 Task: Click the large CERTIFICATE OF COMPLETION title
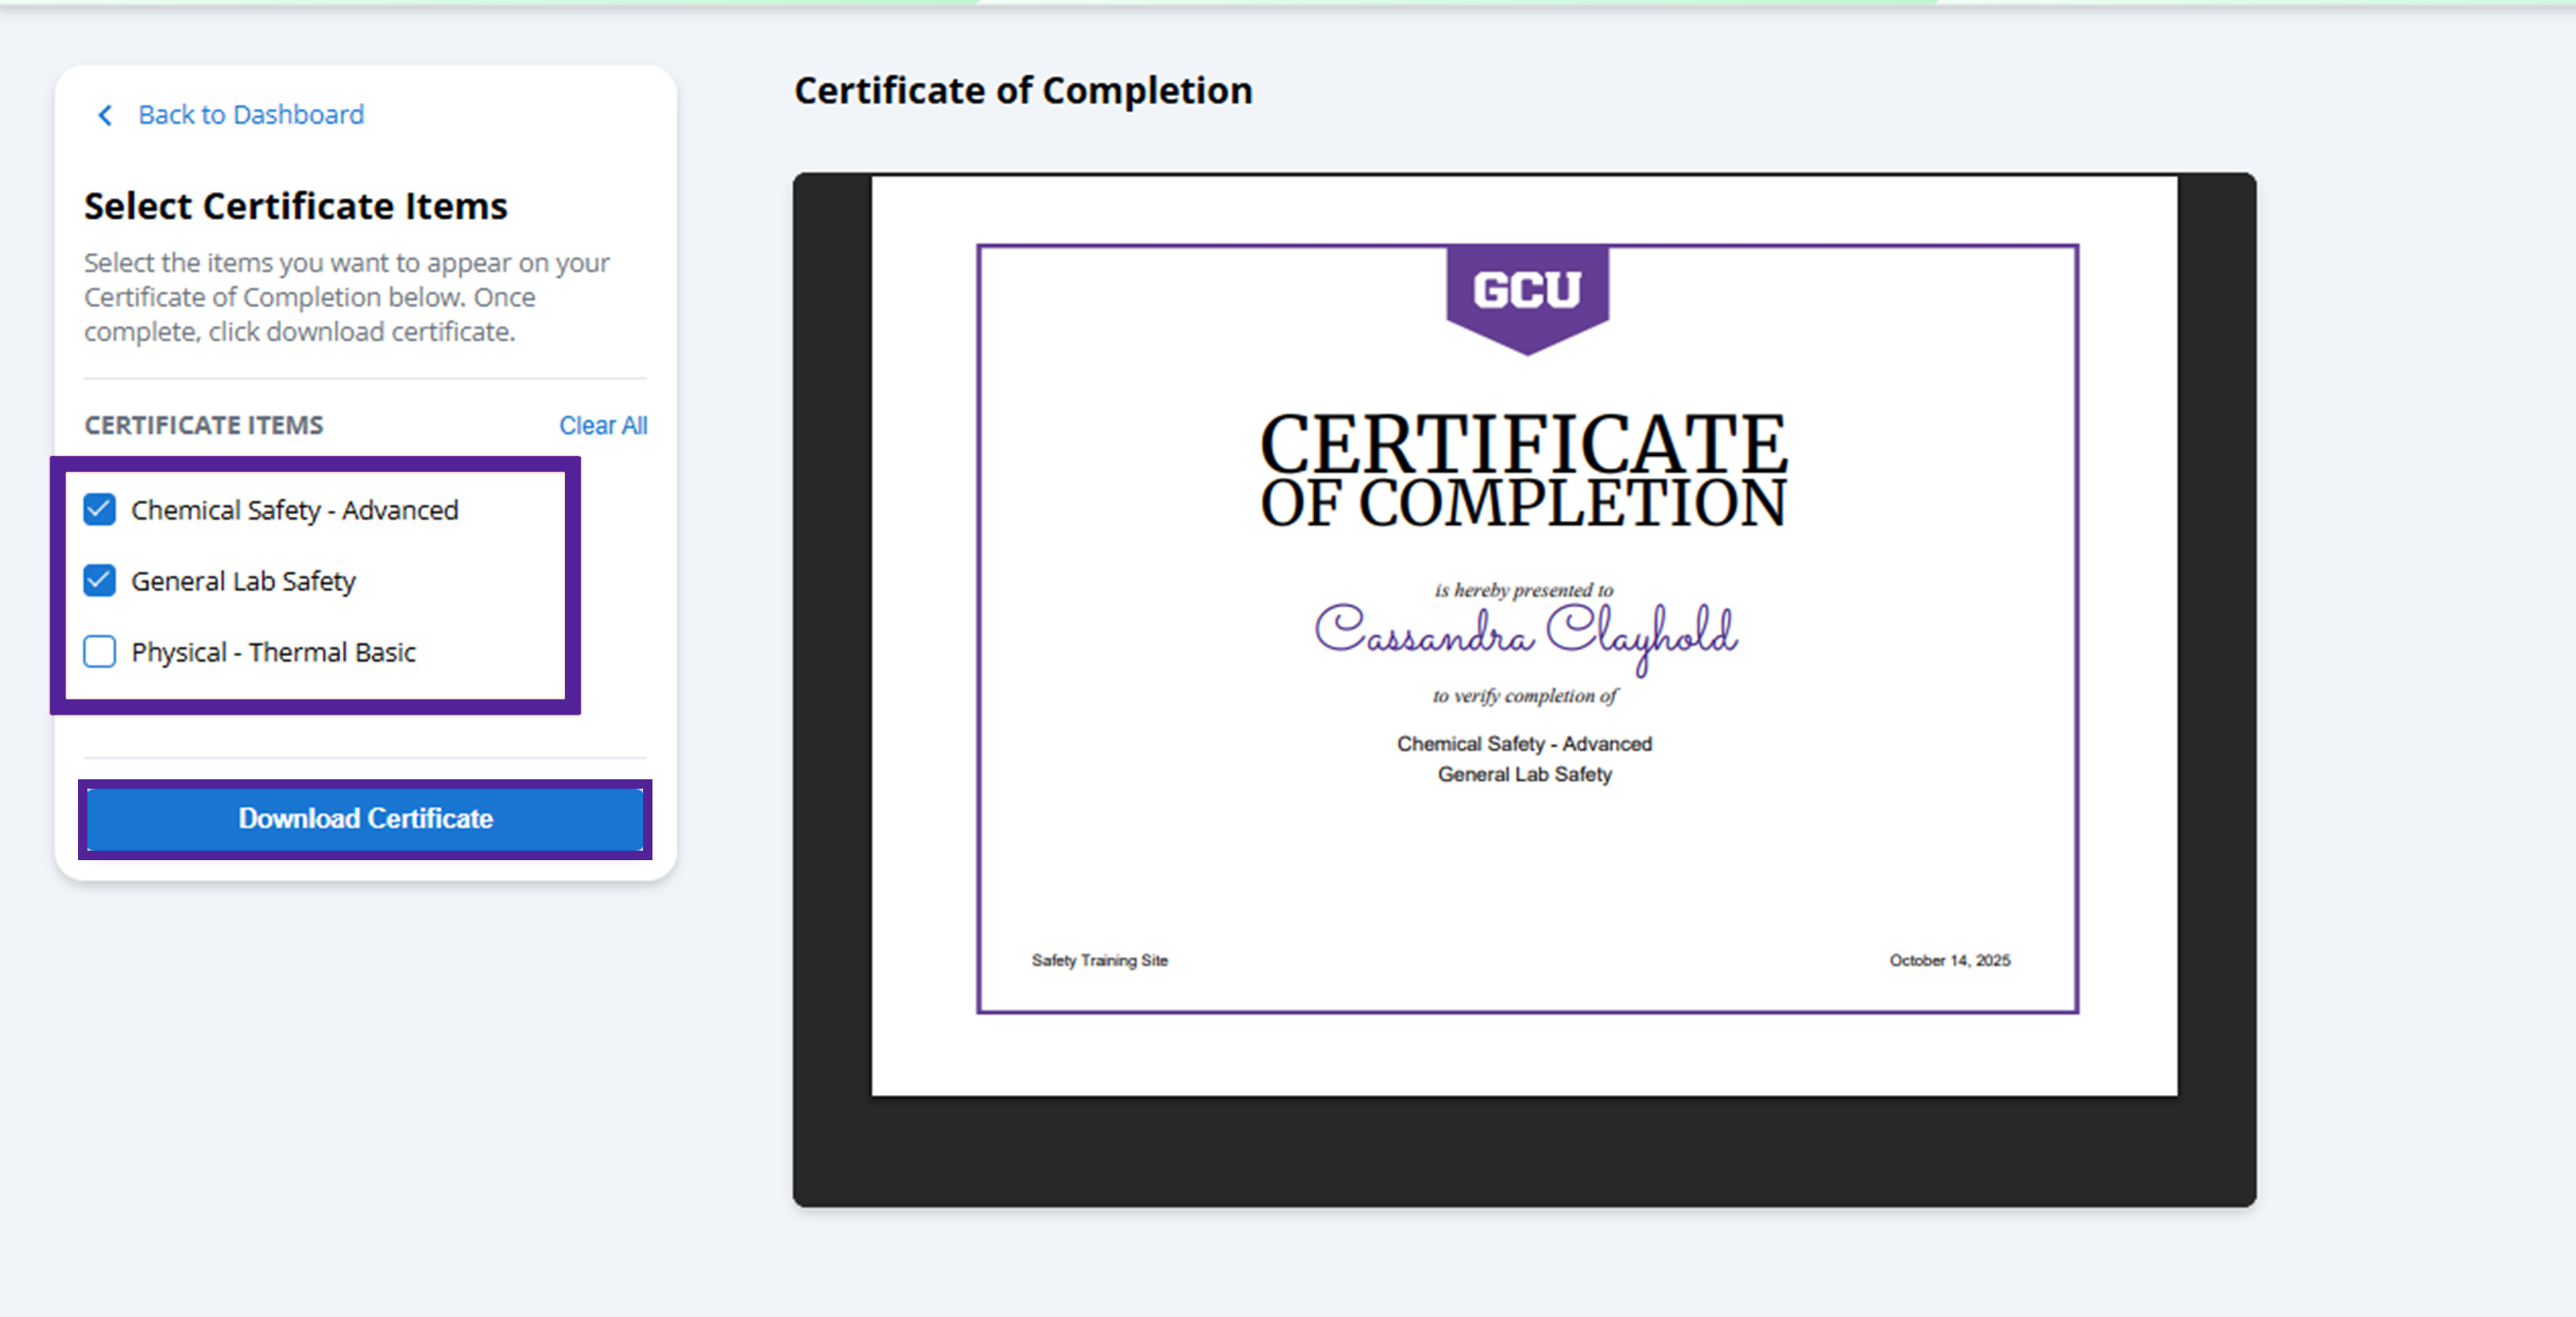[x=1523, y=470]
